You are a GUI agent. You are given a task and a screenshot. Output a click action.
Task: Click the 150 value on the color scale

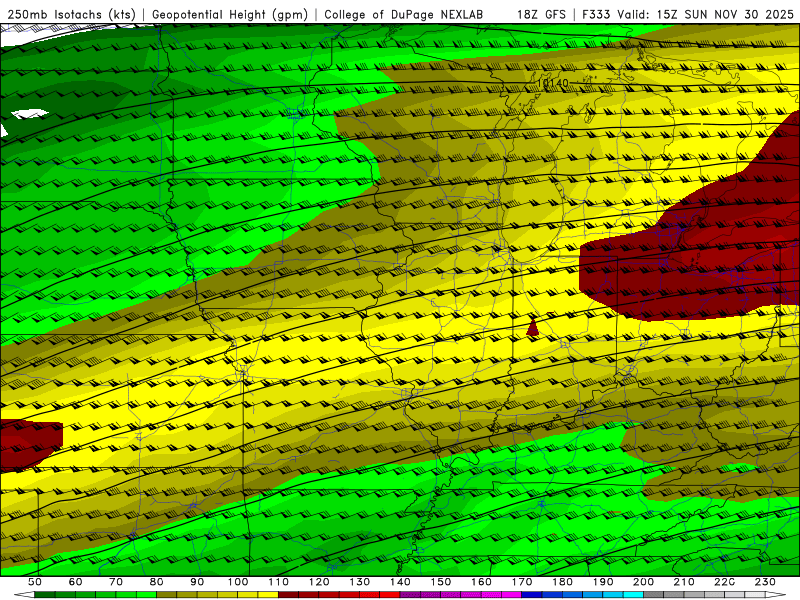(441, 582)
